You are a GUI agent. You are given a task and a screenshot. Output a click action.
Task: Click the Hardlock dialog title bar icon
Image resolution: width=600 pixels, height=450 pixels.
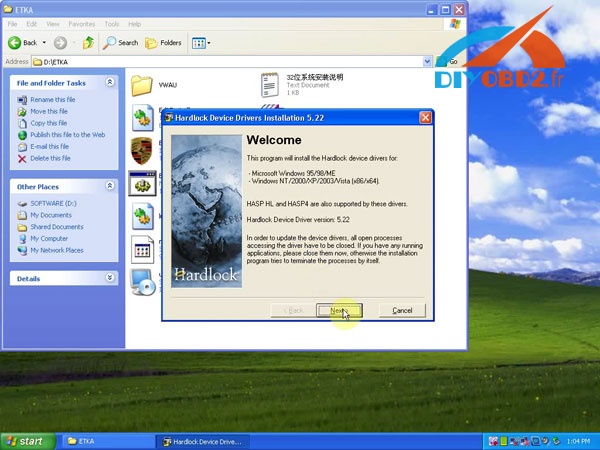point(168,118)
